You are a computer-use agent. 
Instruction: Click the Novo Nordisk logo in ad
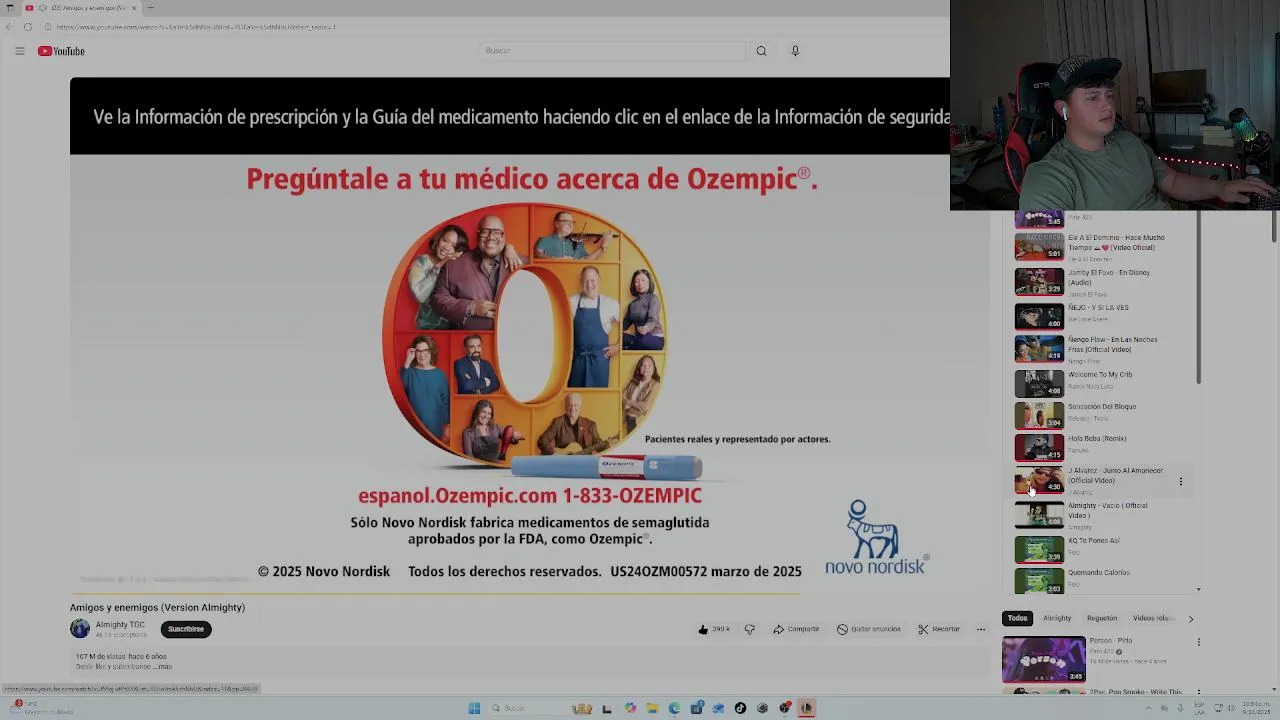point(877,538)
